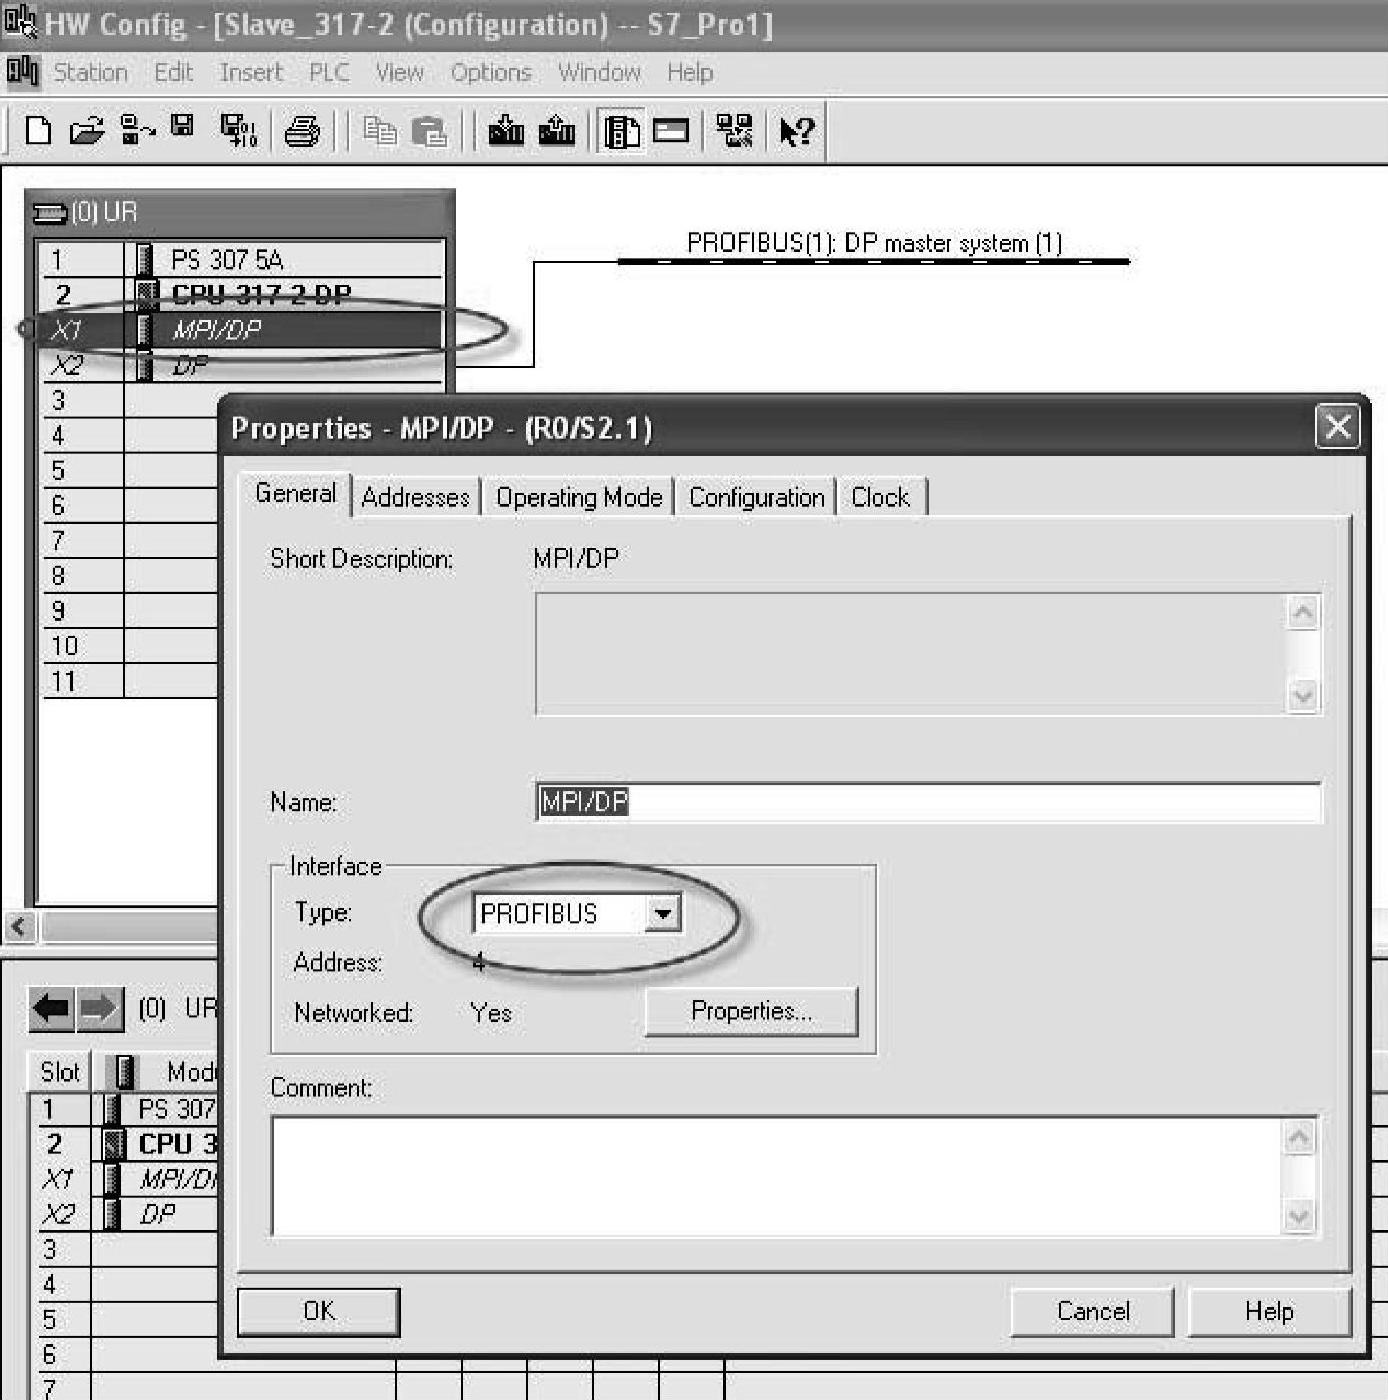Open the Insert menu
1388x1400 pixels.
251,72
